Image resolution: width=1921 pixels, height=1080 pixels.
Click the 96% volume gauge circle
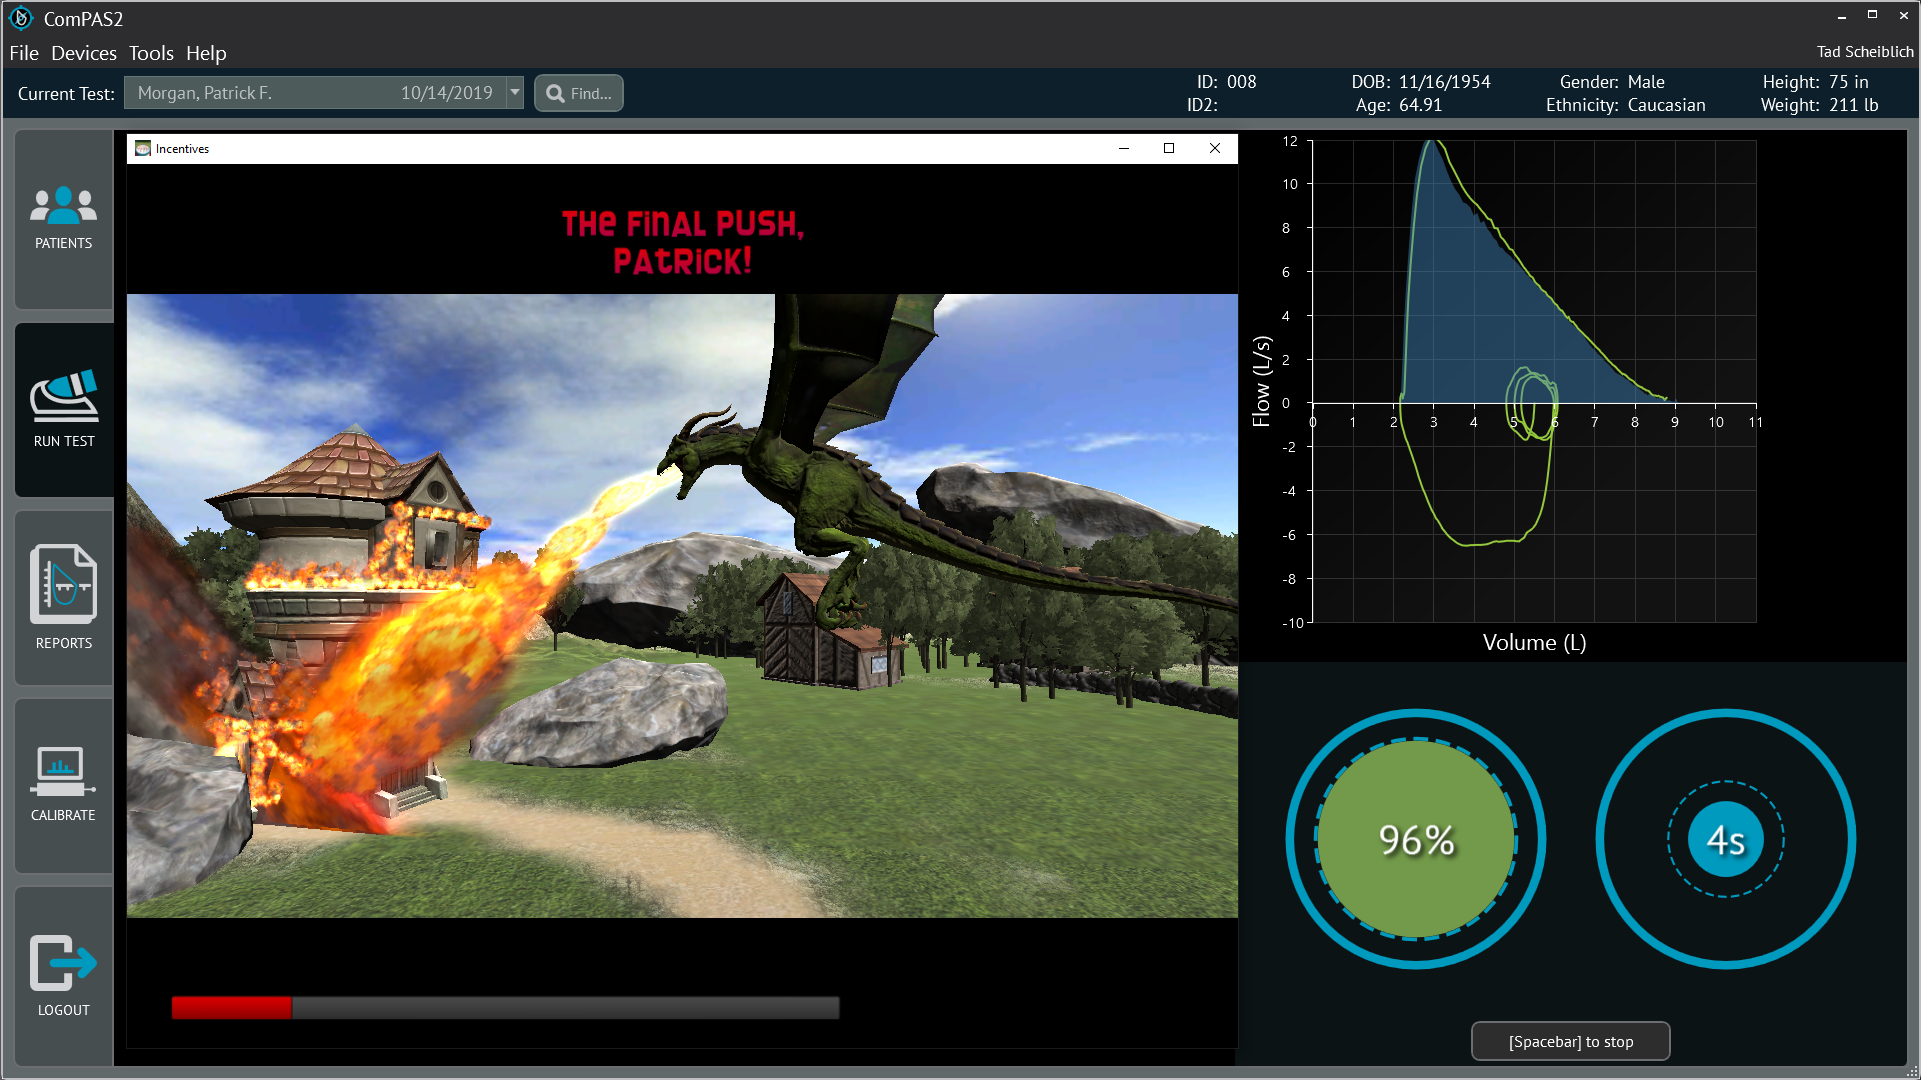coord(1416,839)
